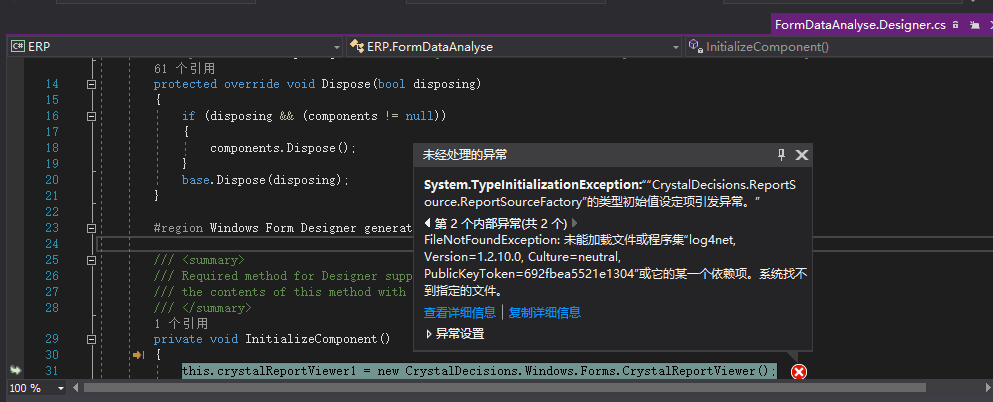The image size is (993, 402).
Task: Click the System.TypeInitializationException message text
Action: [609, 194]
